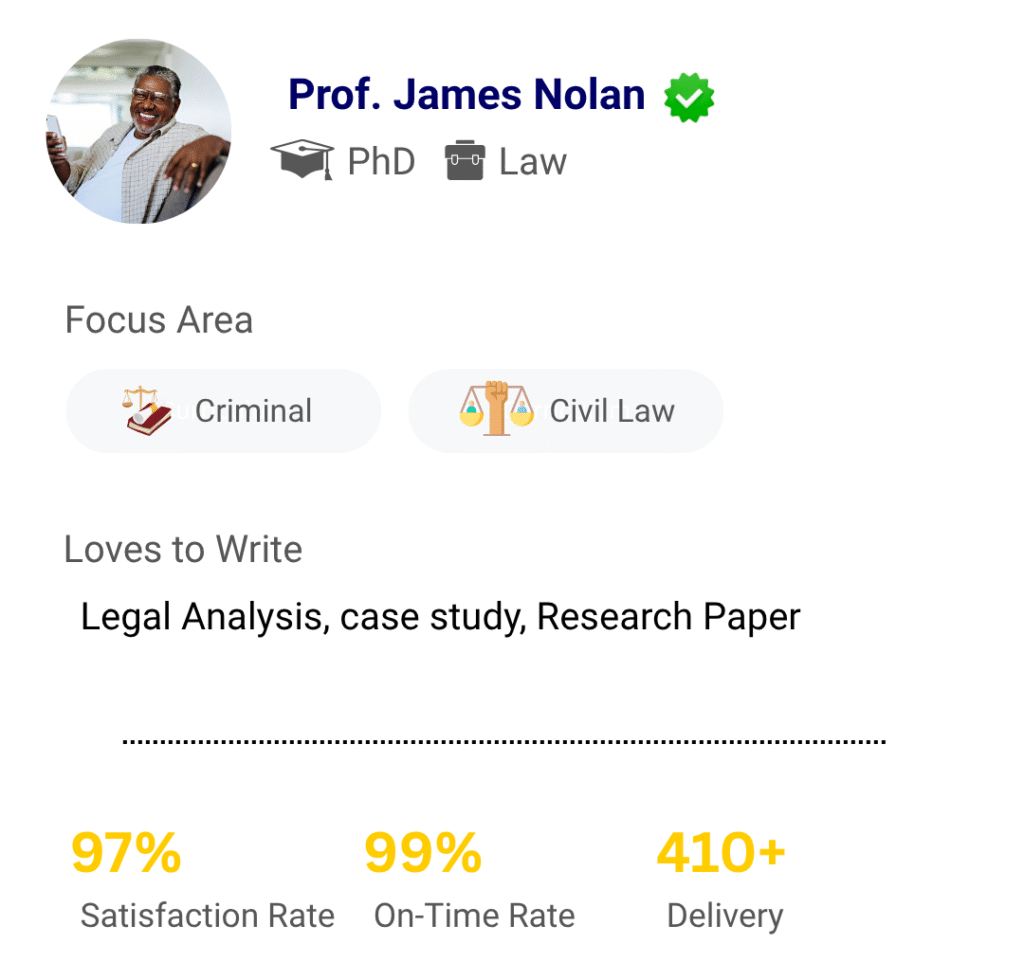Select the Criminal focus area chip
1024x980 pixels.
[x=223, y=411]
